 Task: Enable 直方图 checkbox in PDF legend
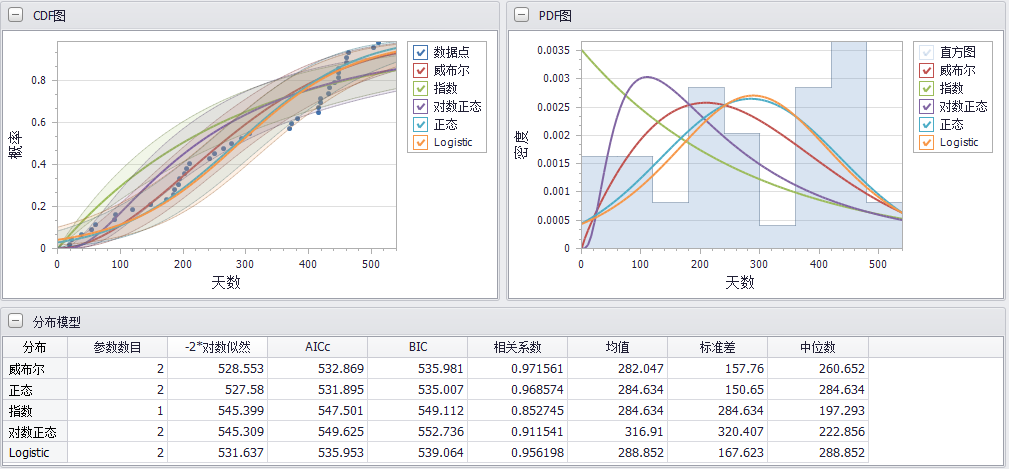pyautogui.click(x=927, y=53)
